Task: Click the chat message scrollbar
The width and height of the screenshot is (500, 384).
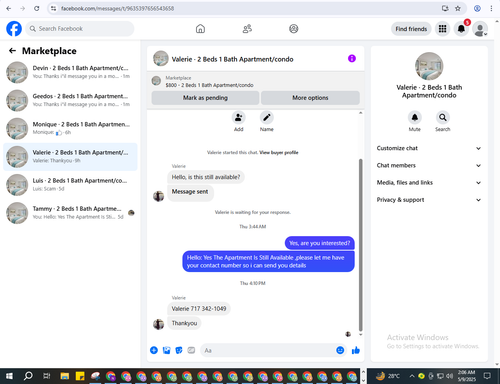Action: [360, 245]
